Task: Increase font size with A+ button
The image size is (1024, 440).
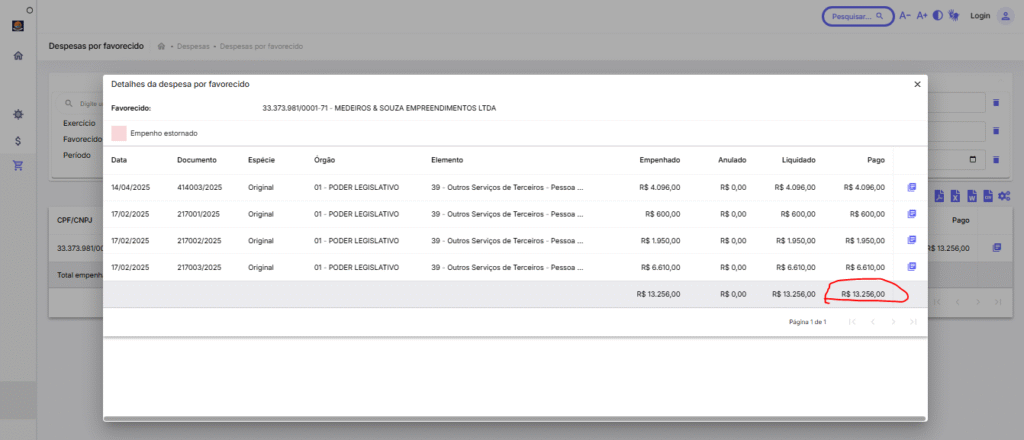Action: click(921, 16)
